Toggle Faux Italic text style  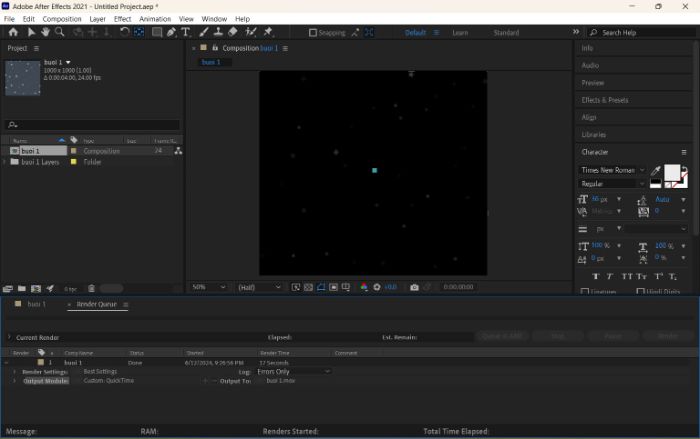tap(609, 276)
